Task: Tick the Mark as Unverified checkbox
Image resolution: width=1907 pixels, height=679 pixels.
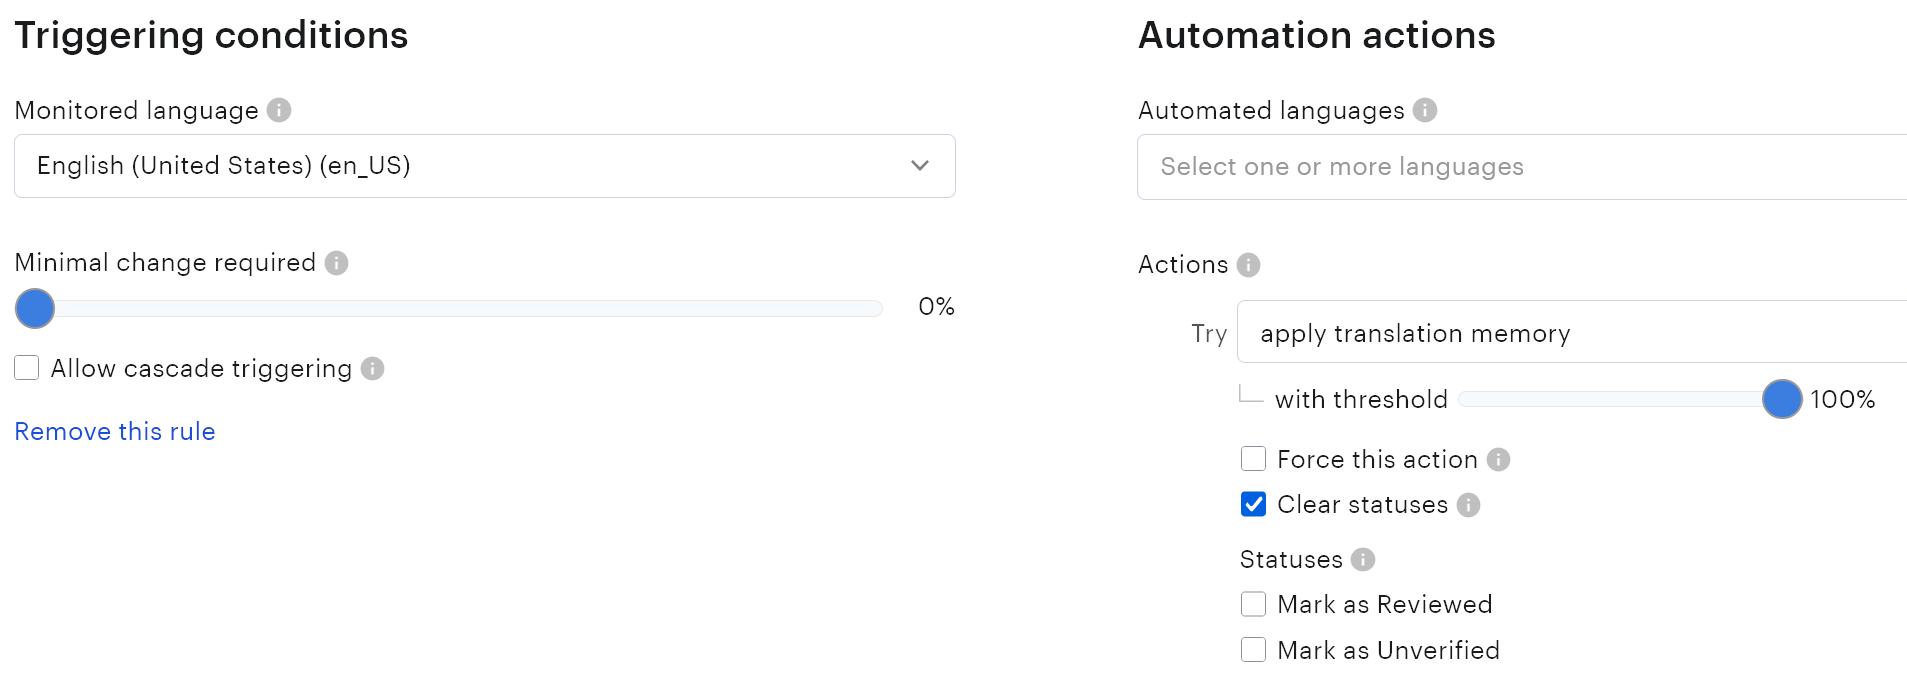Action: (1253, 650)
